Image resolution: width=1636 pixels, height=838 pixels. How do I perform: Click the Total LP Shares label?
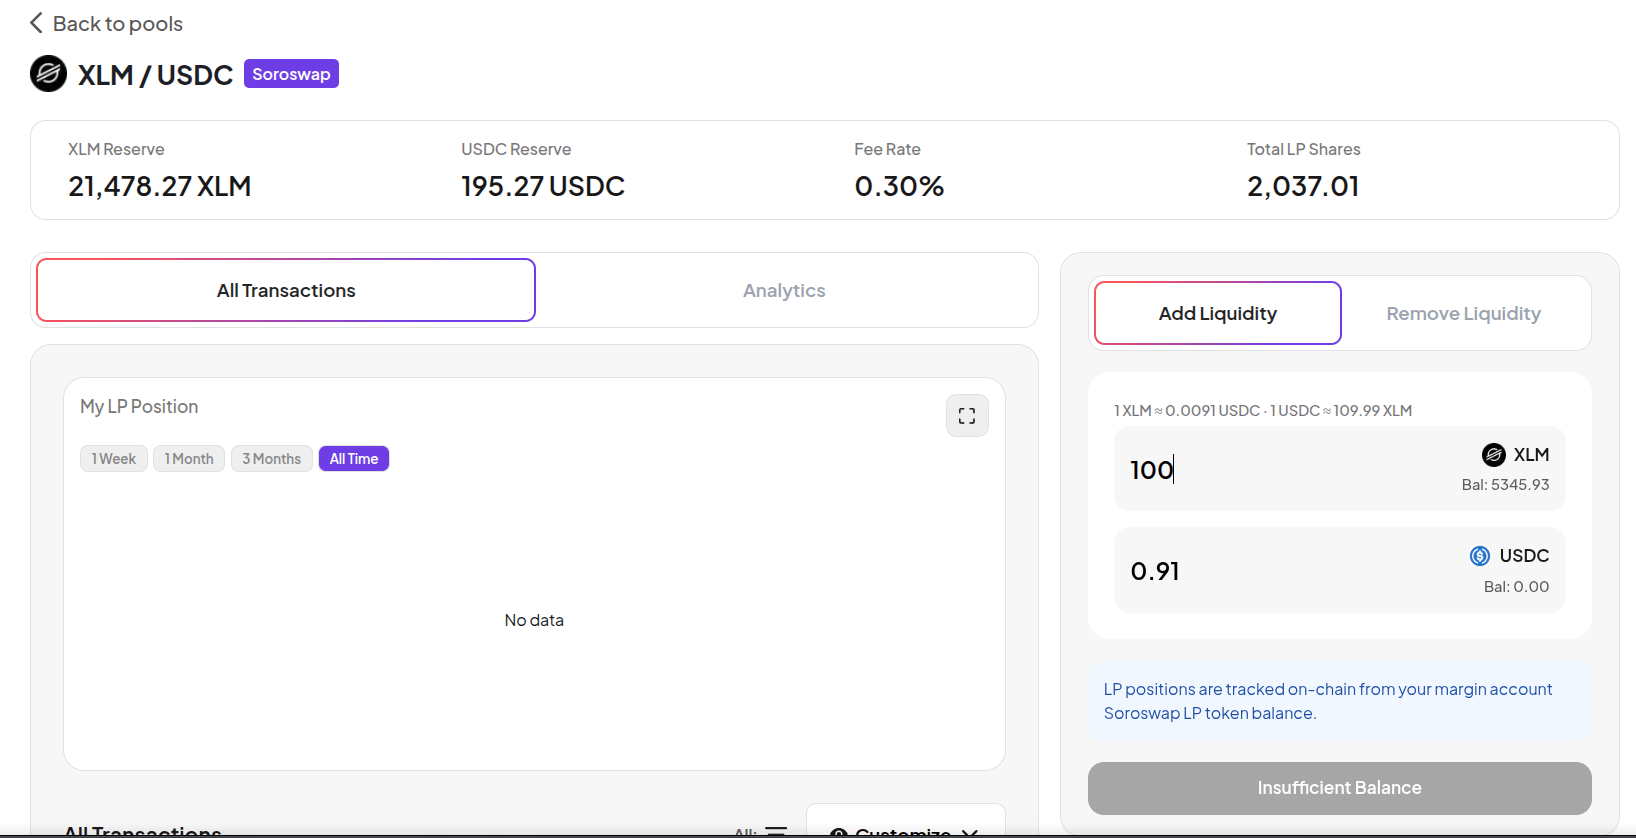point(1303,149)
